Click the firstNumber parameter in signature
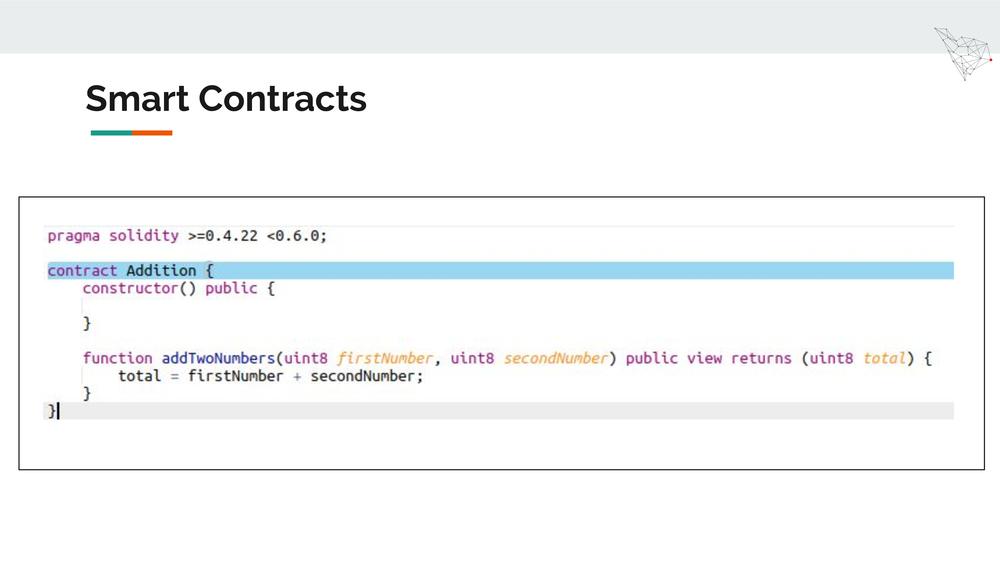 (385, 358)
